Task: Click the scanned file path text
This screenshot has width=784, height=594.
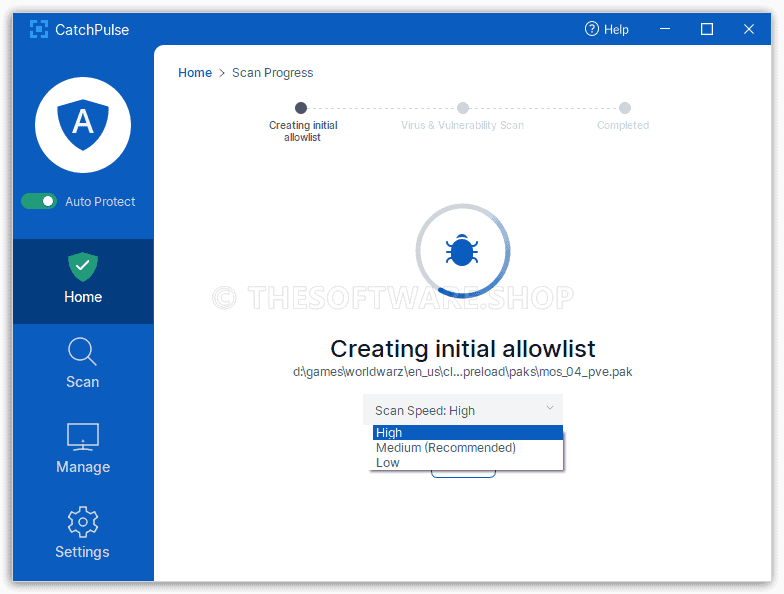Action: click(x=462, y=372)
